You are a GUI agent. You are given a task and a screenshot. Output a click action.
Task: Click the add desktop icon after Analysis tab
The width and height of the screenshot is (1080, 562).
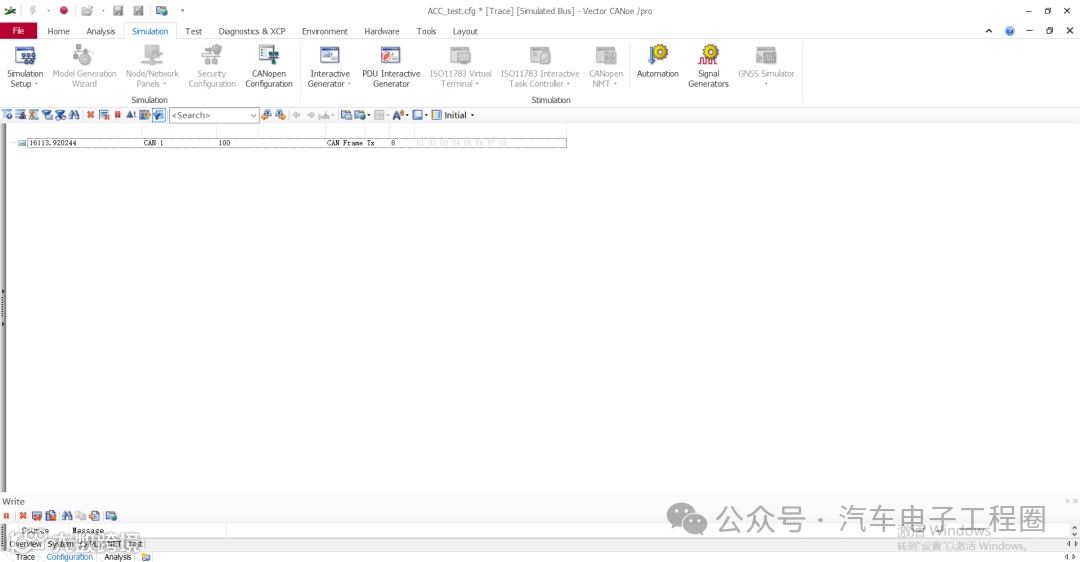click(146, 557)
